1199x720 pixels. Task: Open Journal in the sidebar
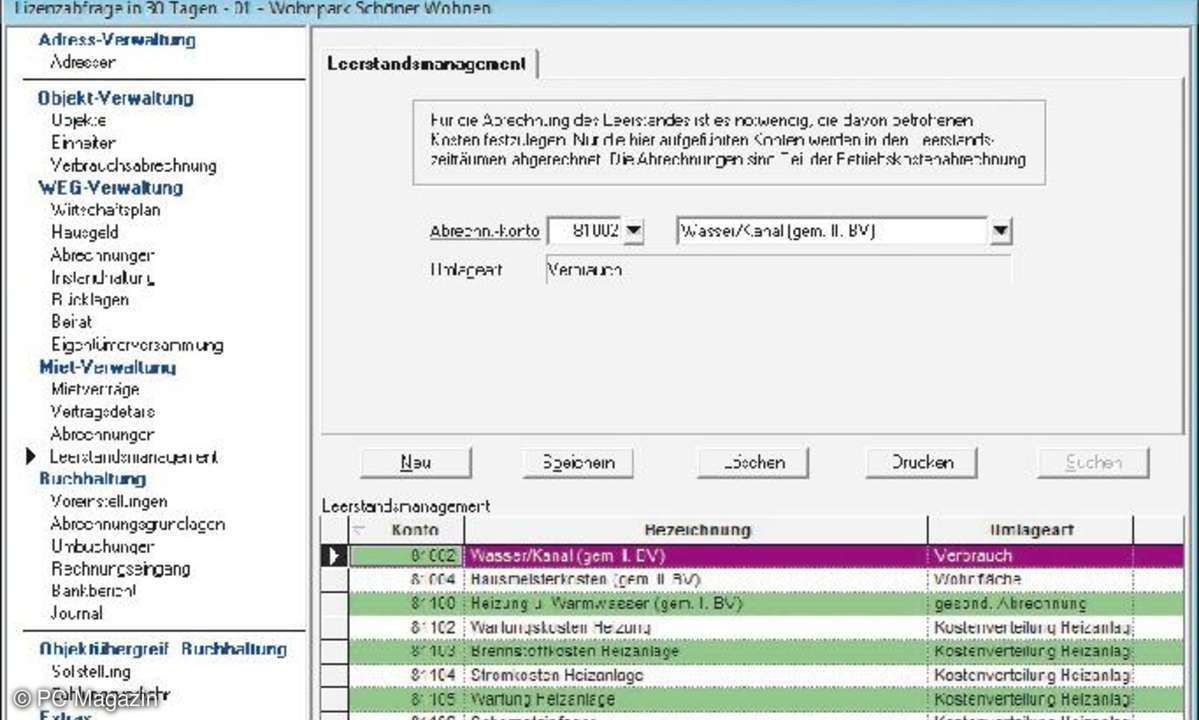tap(76, 613)
